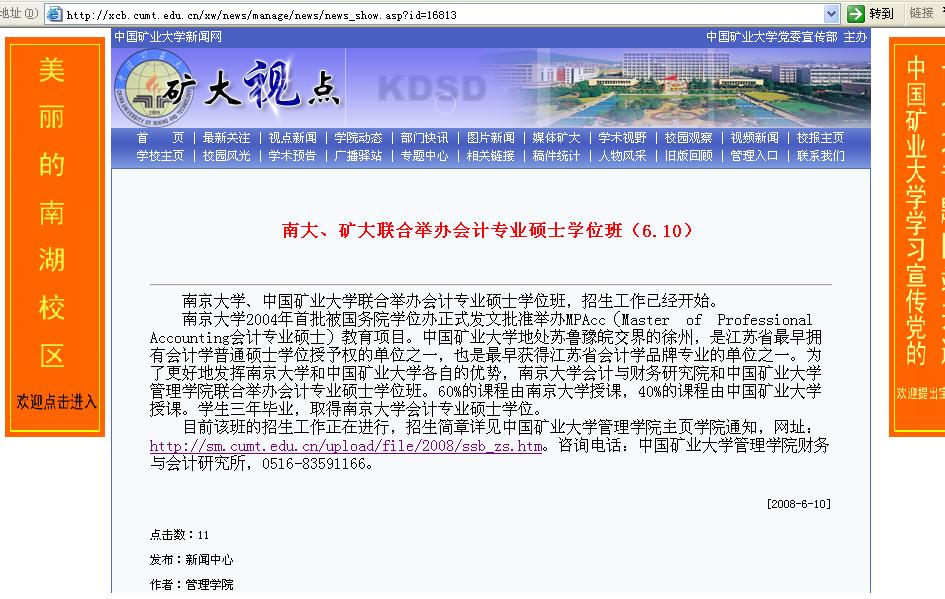Go to 旧版回顾 link
The image size is (945, 599).
(x=688, y=156)
